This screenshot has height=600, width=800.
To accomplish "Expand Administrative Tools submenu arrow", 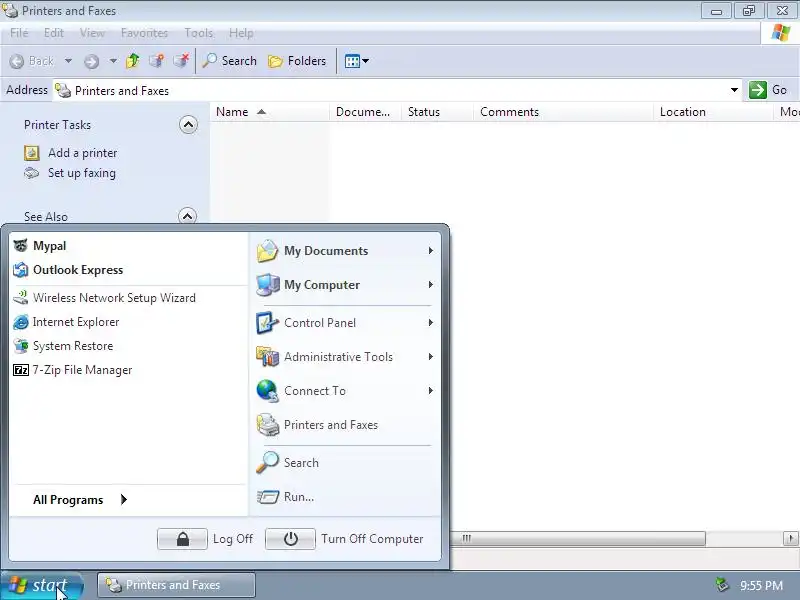I will (431, 357).
